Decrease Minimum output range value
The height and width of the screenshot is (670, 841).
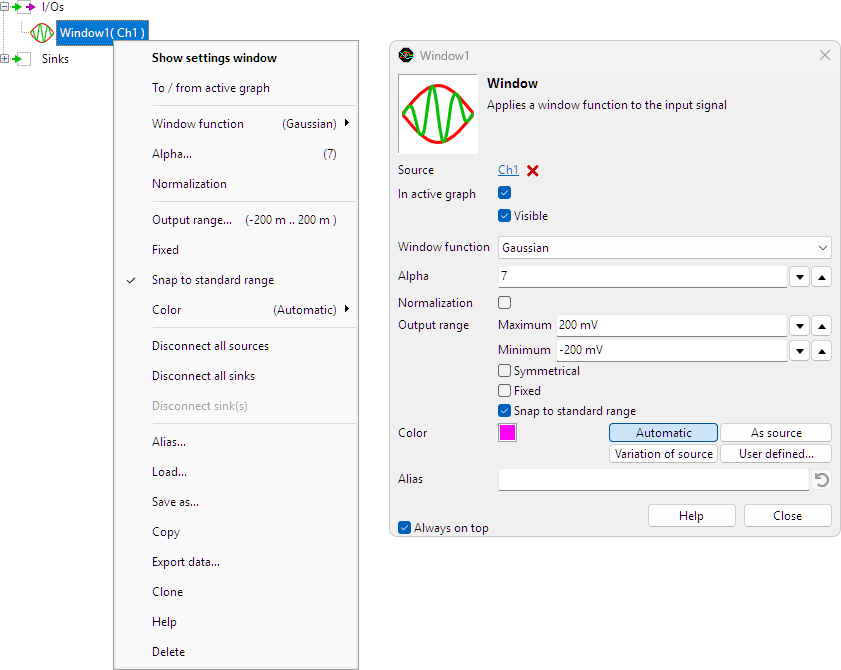click(x=799, y=351)
